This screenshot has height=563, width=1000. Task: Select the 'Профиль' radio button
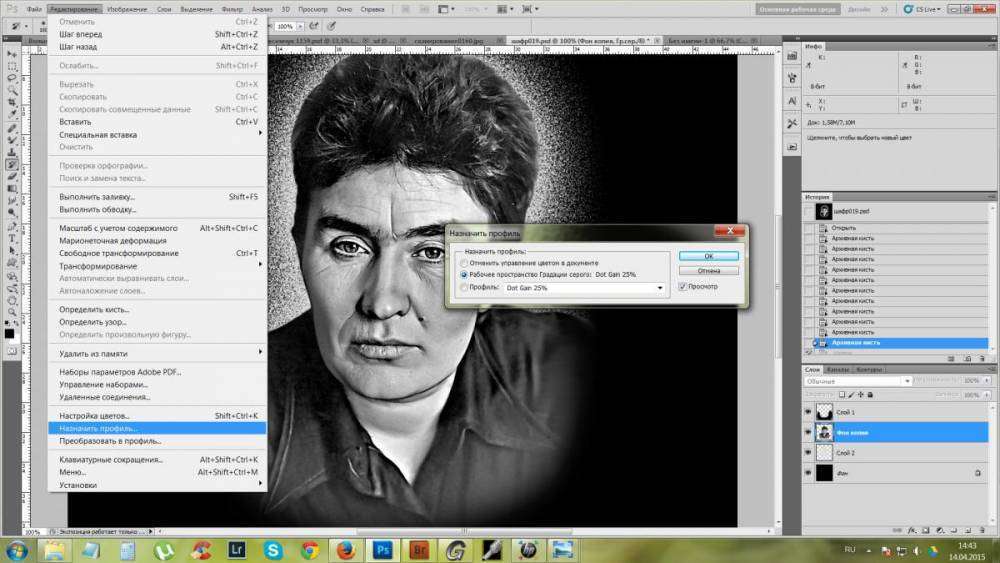click(x=463, y=288)
